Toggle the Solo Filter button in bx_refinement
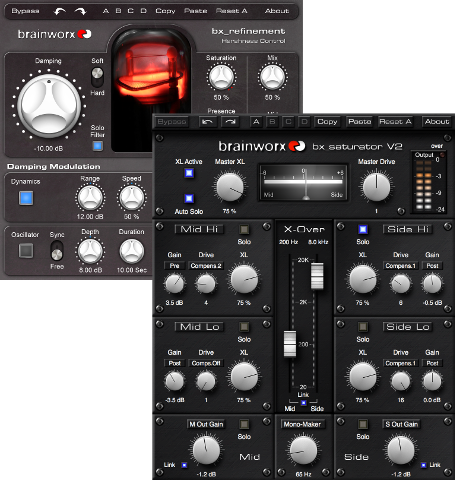The height and width of the screenshot is (480, 455). pos(97,146)
